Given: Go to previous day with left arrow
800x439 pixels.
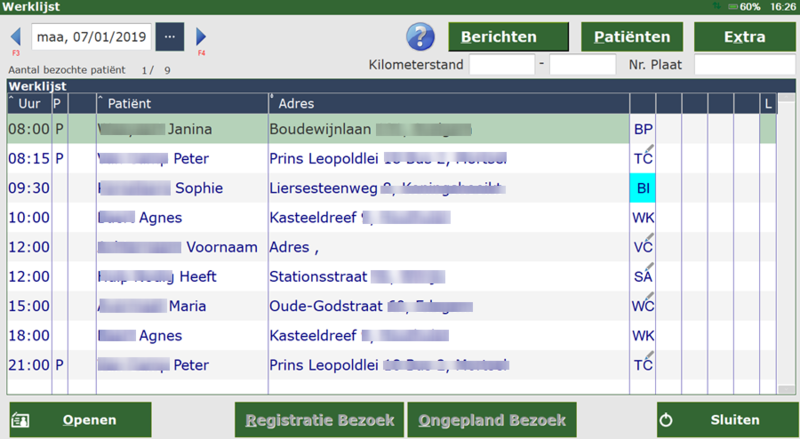Looking at the screenshot, I should (15, 37).
